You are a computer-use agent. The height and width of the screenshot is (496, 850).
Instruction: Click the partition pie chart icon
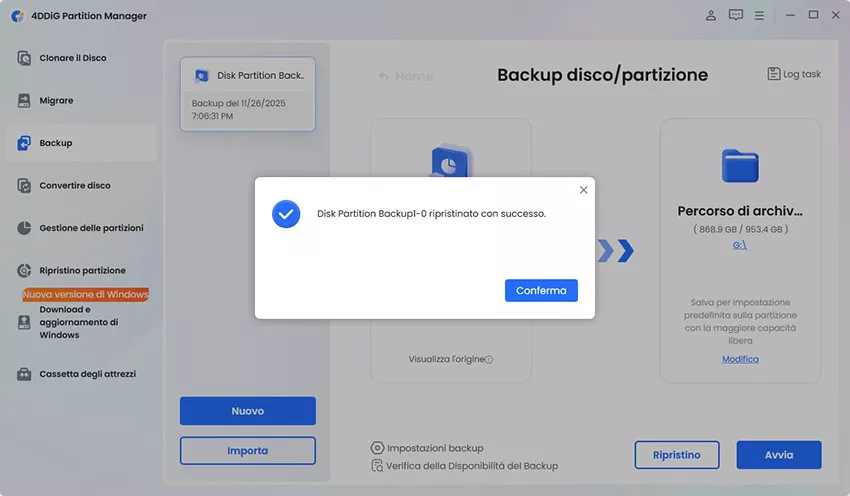click(x=24, y=228)
